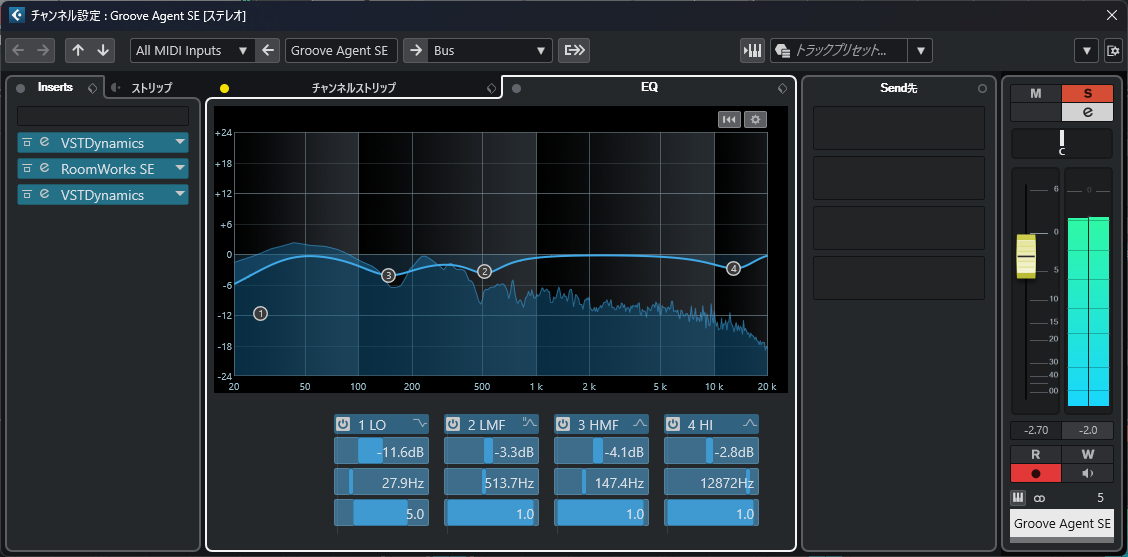This screenshot has width=1128, height=557.
Task: Switch to the ストリップ tab
Action: (151, 89)
